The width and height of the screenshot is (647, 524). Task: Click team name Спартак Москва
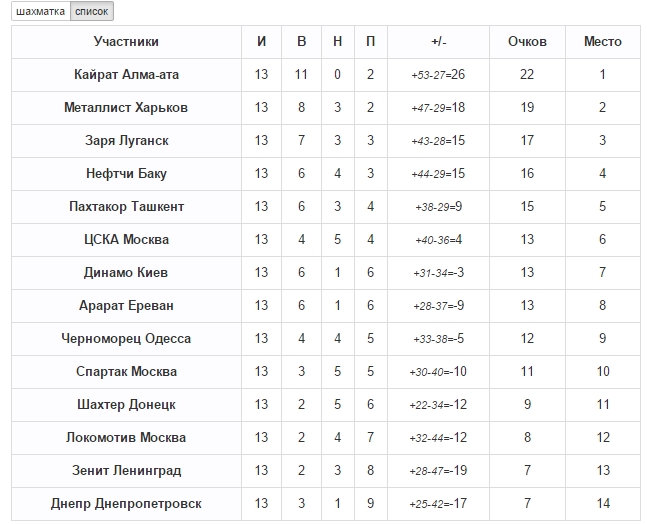126,372
